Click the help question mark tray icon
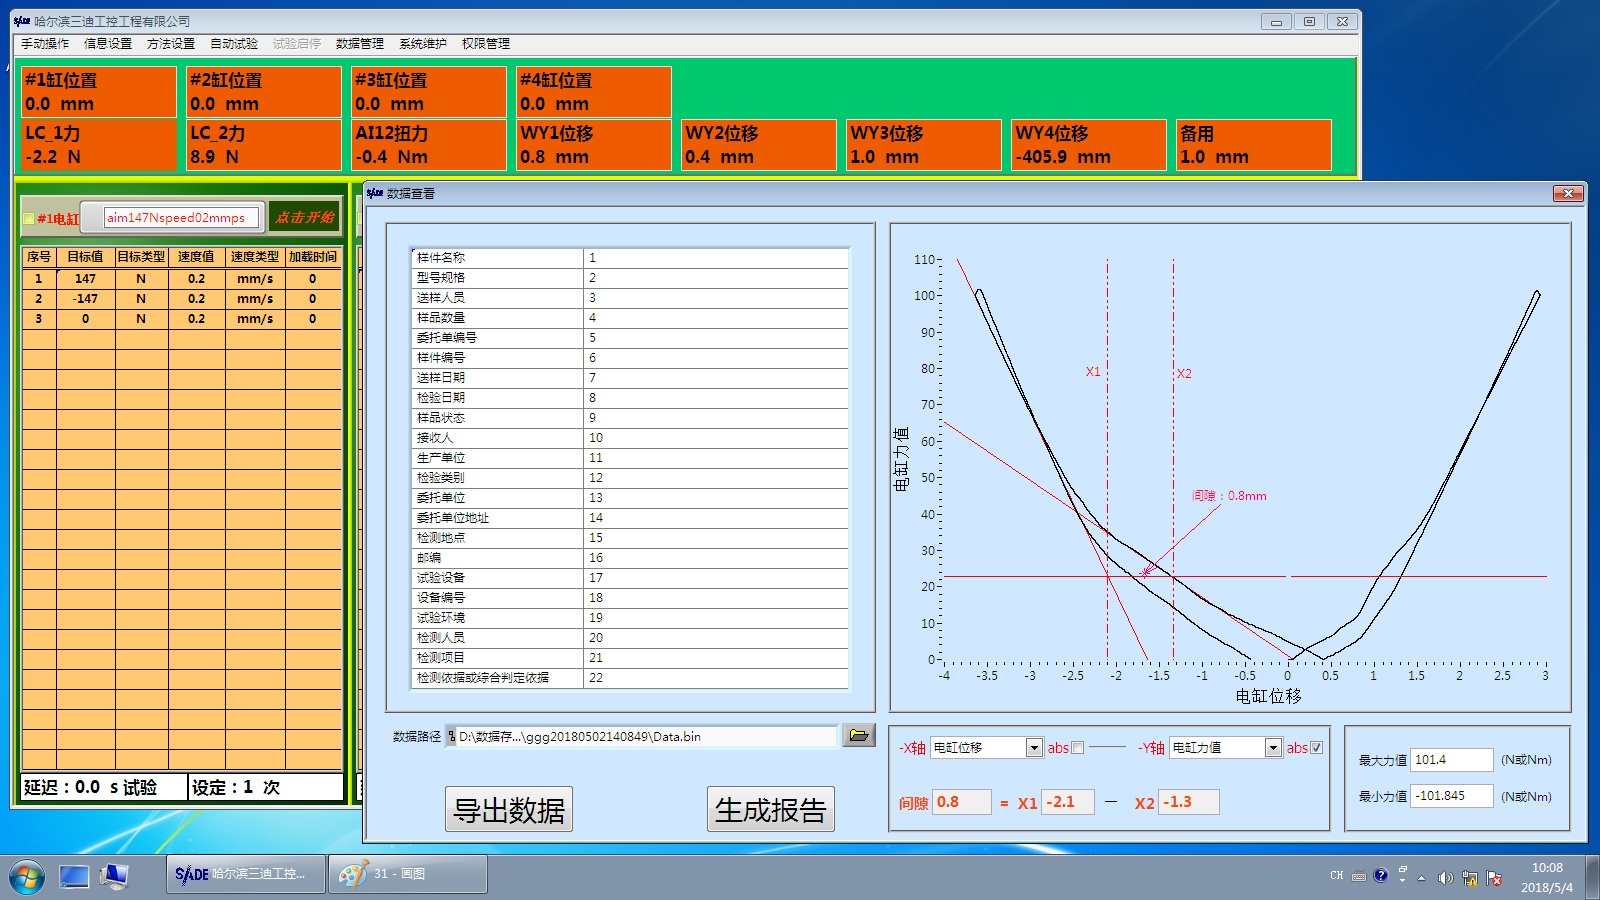Image resolution: width=1600 pixels, height=900 pixels. (x=1381, y=876)
